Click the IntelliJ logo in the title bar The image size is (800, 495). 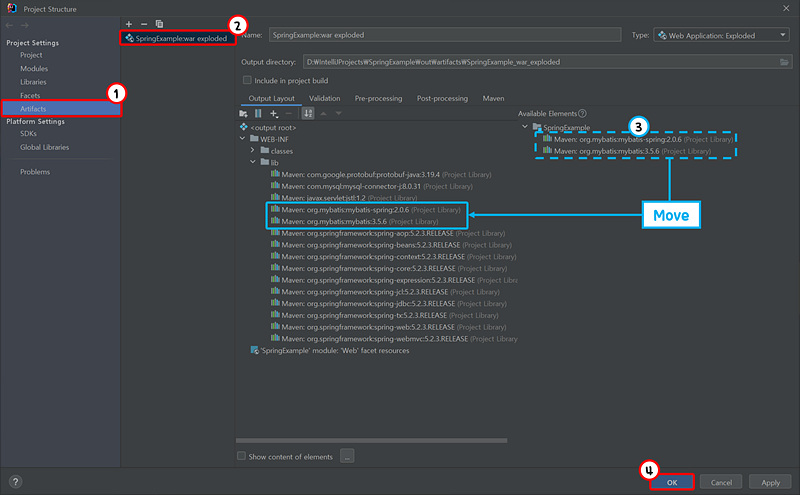point(12,8)
